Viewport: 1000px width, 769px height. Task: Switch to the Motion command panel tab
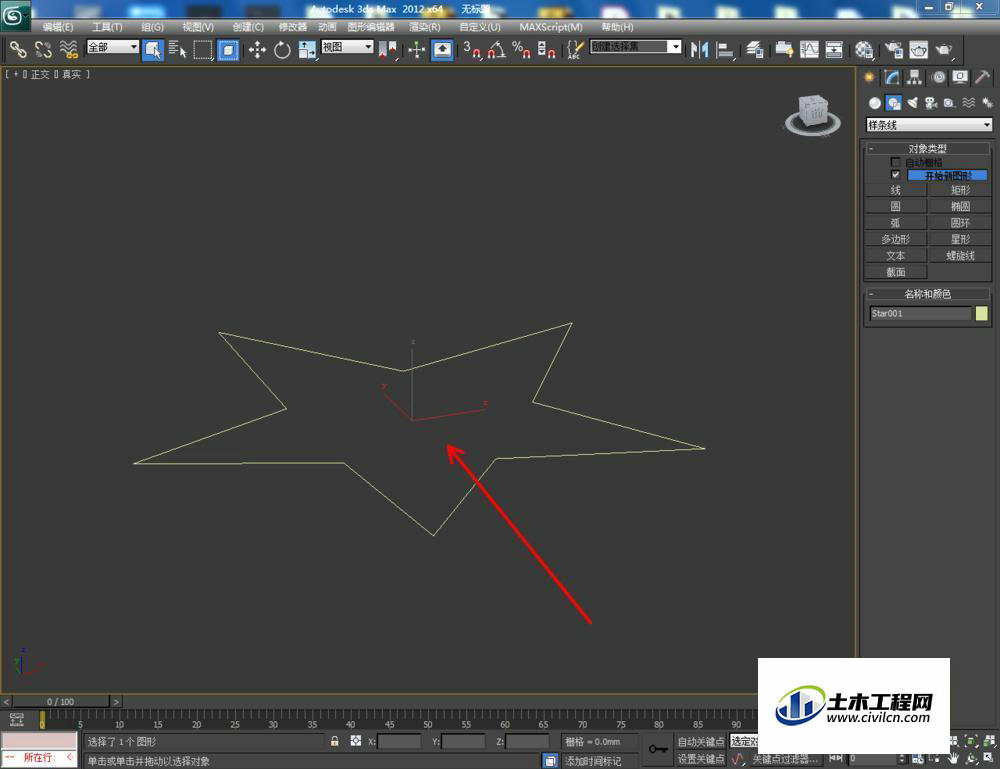pos(938,77)
